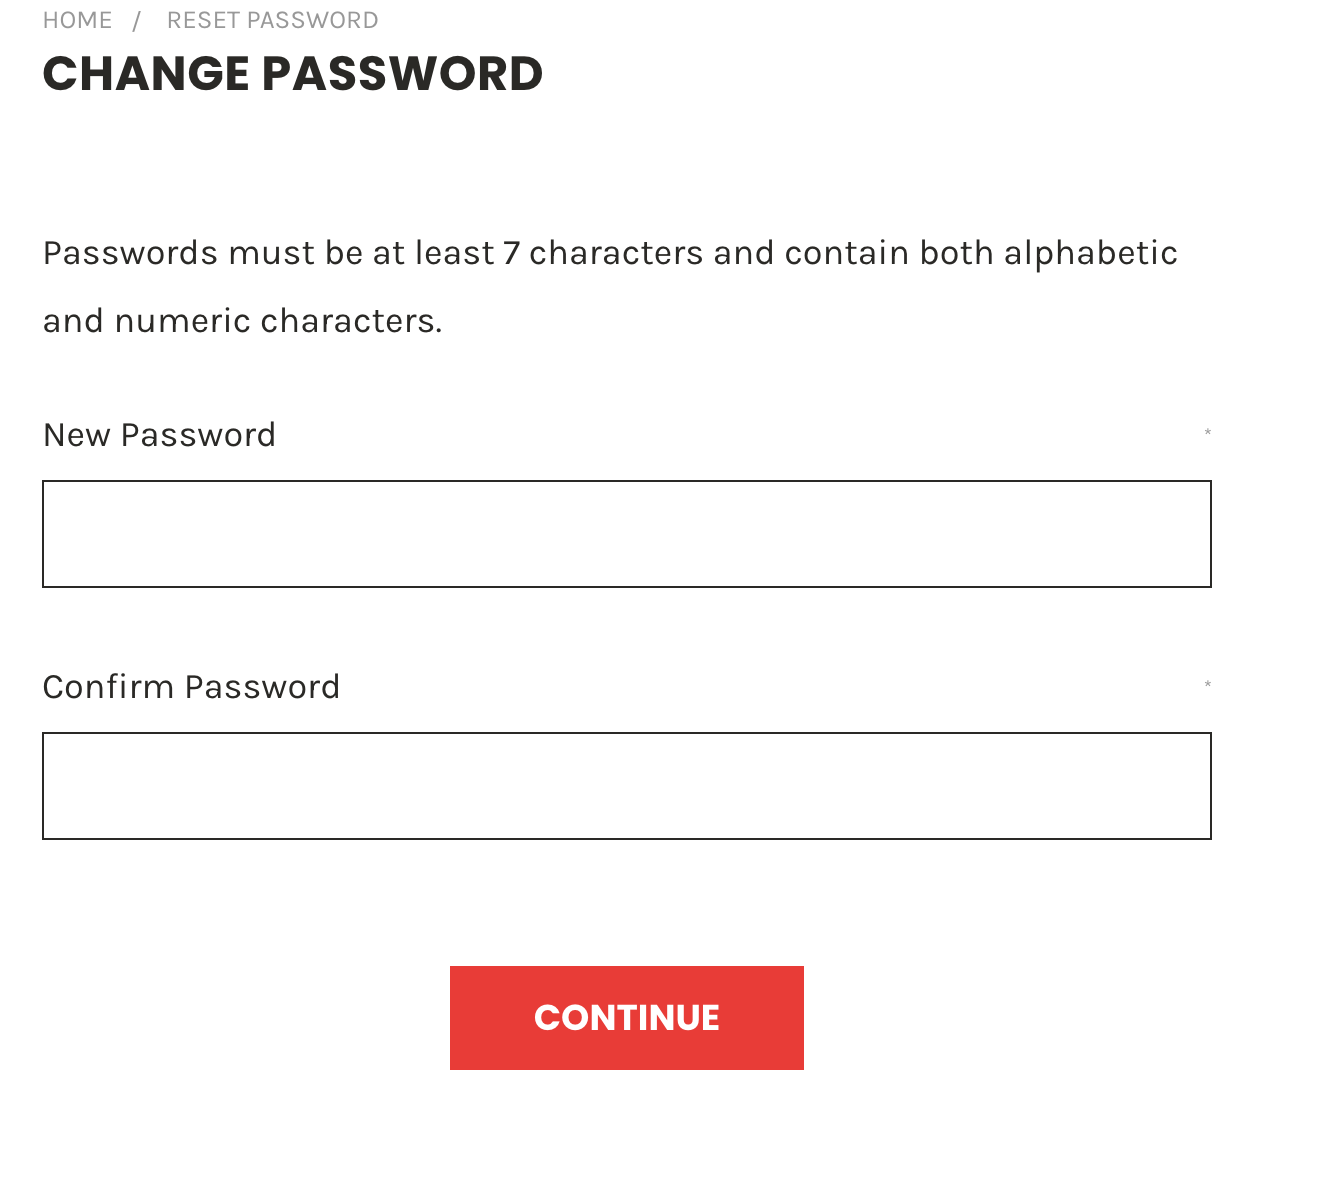Click the word "alphabetic" in the instructions
Image resolution: width=1328 pixels, height=1182 pixels.
tap(1090, 253)
